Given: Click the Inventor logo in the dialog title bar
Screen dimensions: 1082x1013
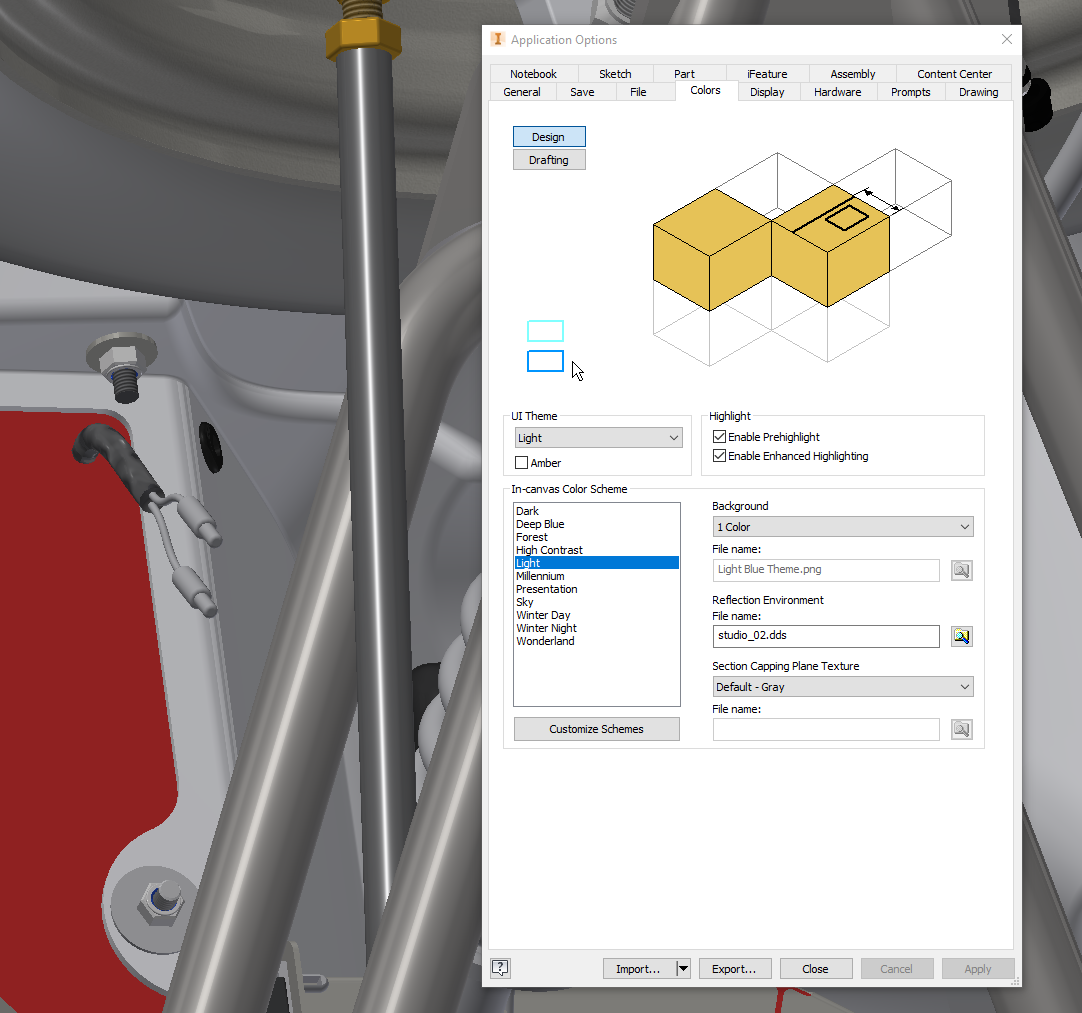Looking at the screenshot, I should [x=497, y=39].
